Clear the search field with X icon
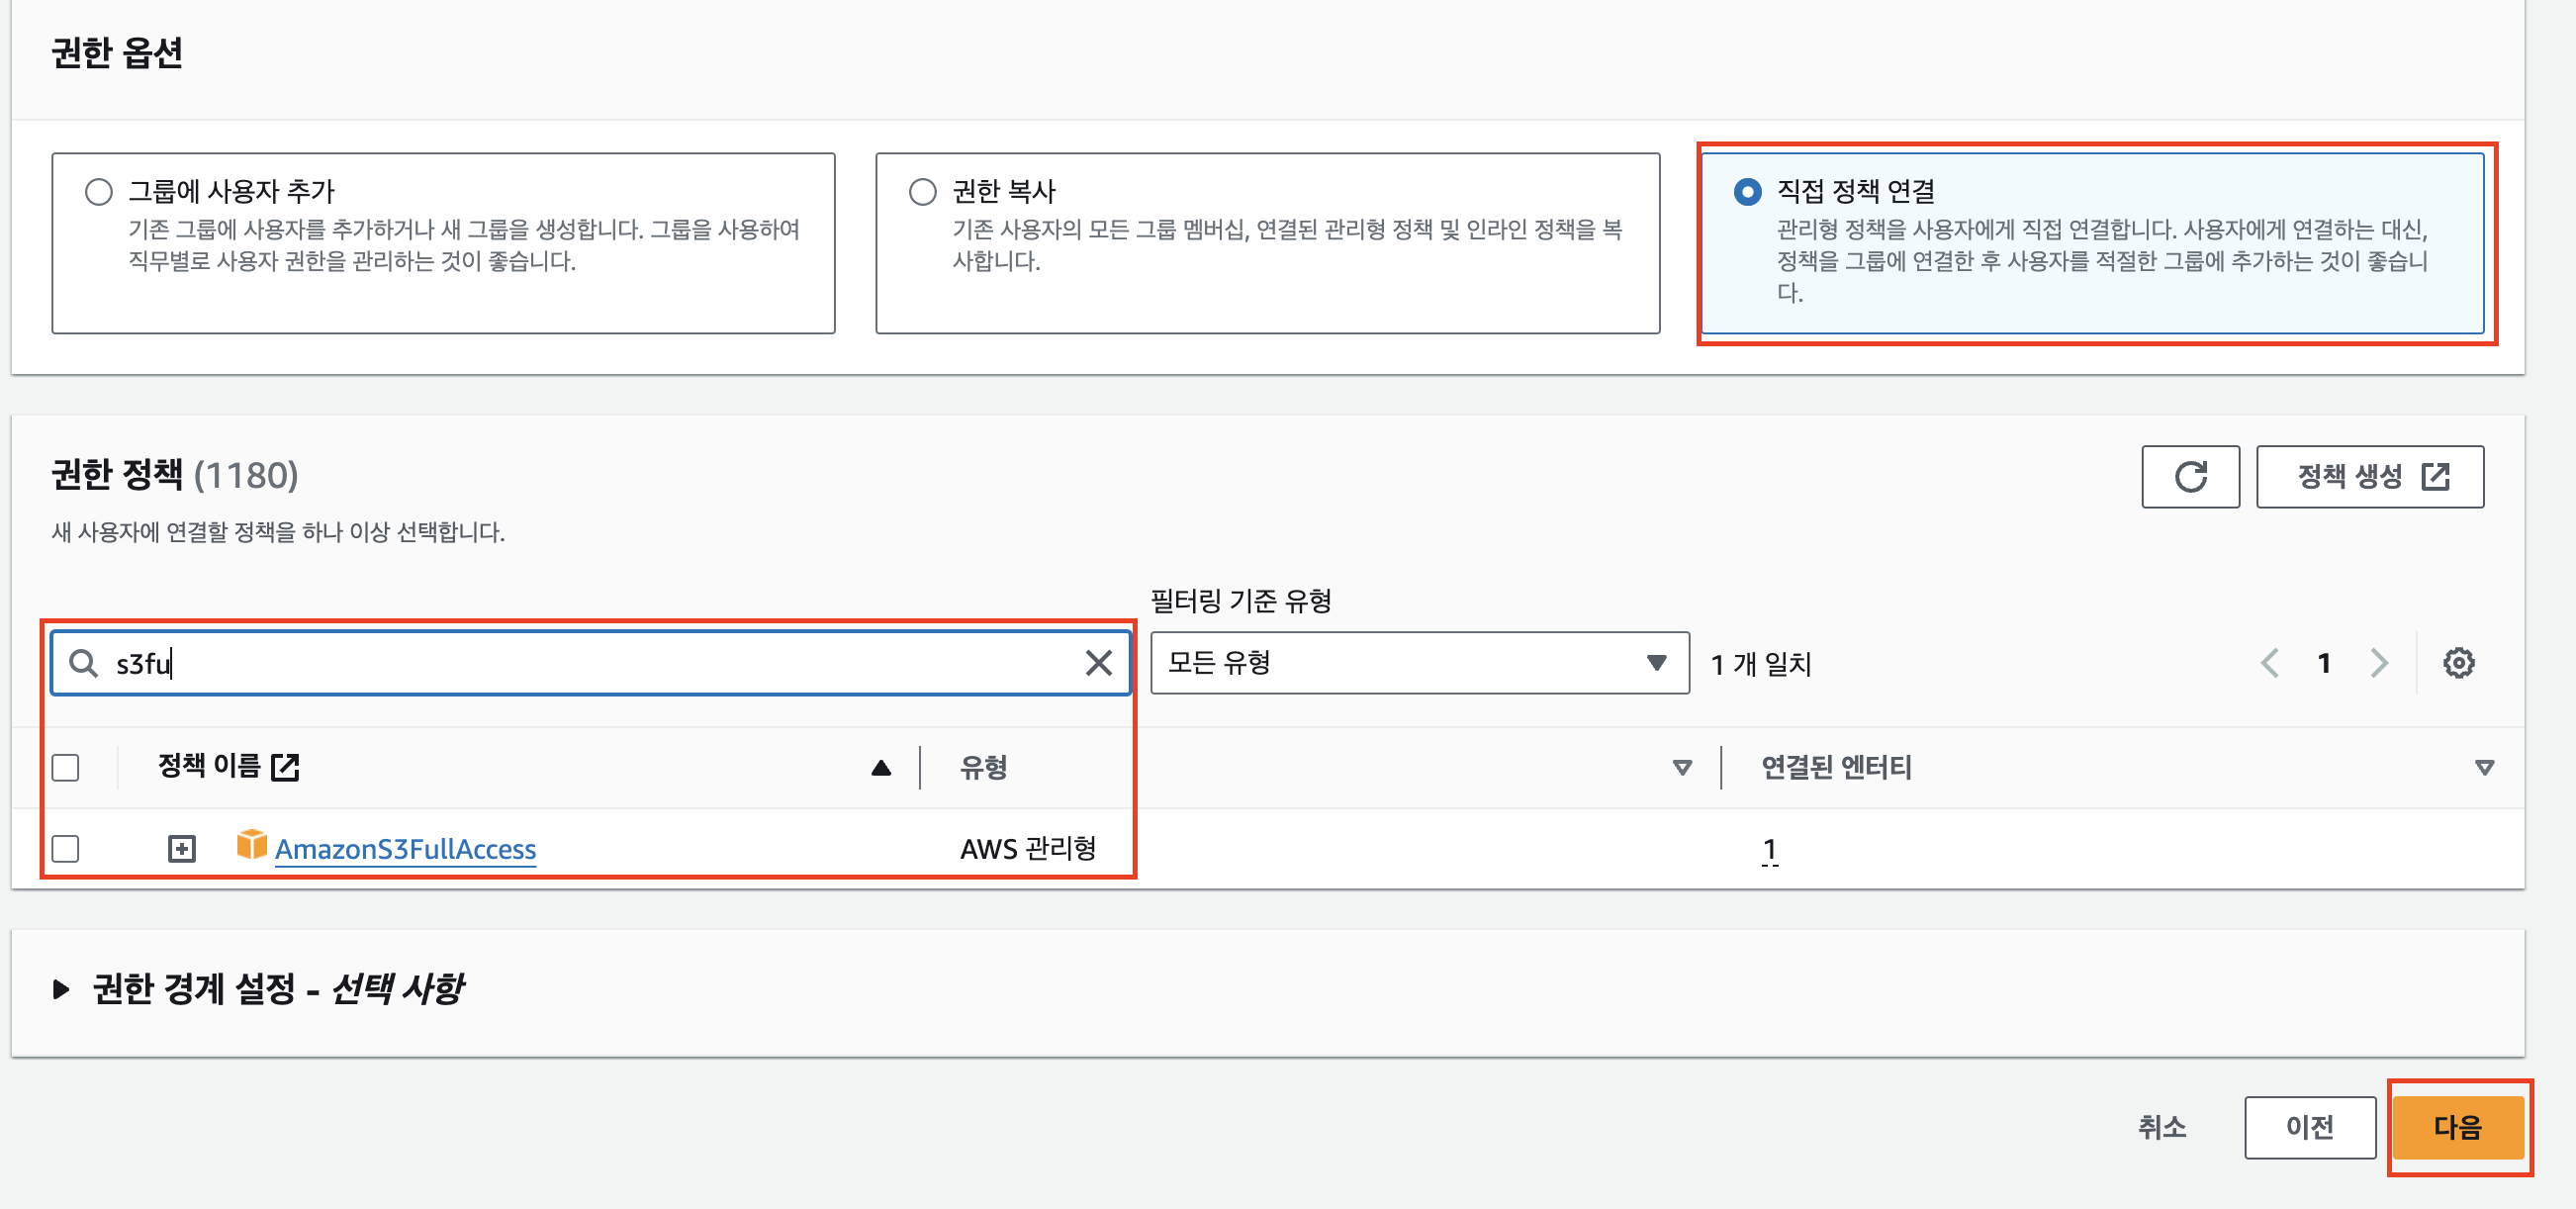 (1098, 663)
